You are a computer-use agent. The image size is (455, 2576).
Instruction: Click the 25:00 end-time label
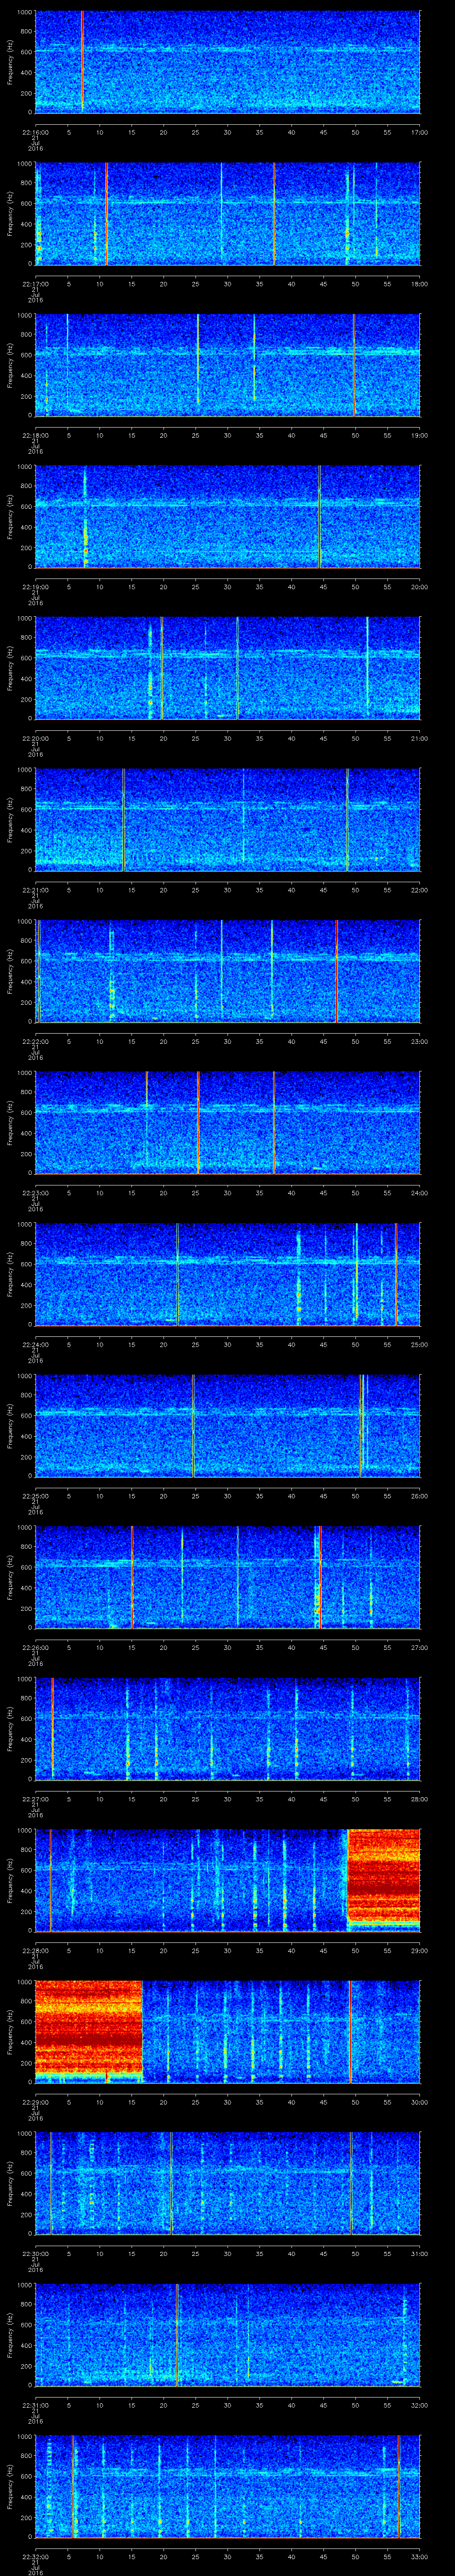point(419,1344)
